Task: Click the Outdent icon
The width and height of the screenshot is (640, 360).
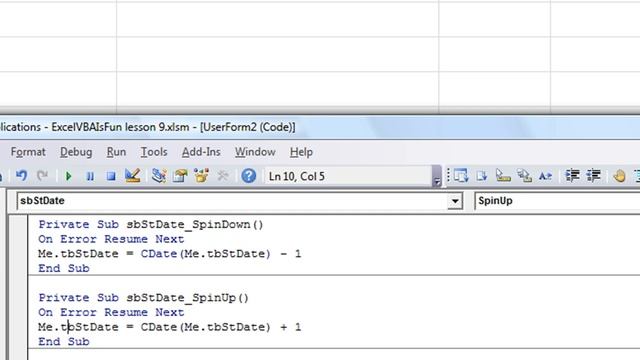Action: (x=593, y=176)
